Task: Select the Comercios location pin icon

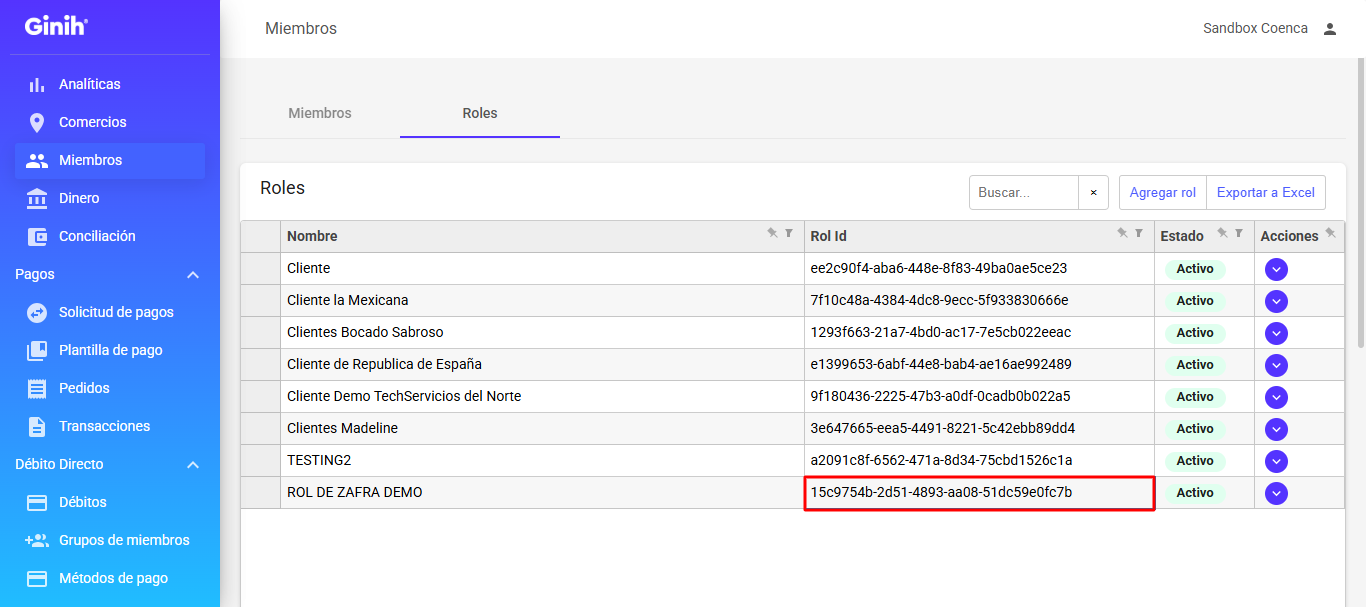Action: pyautogui.click(x=37, y=122)
